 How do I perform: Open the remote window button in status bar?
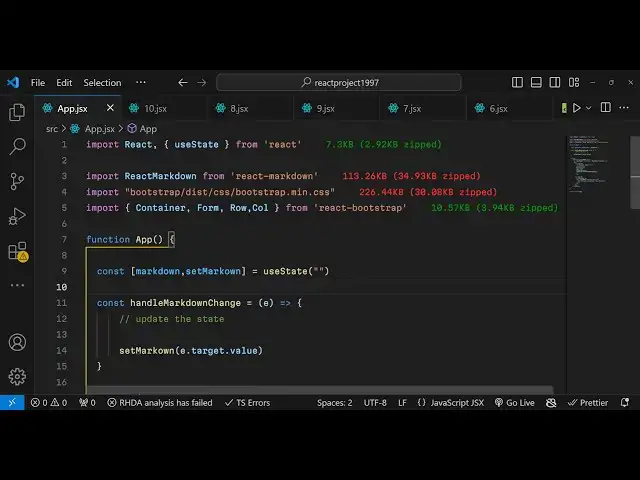[x=12, y=402]
